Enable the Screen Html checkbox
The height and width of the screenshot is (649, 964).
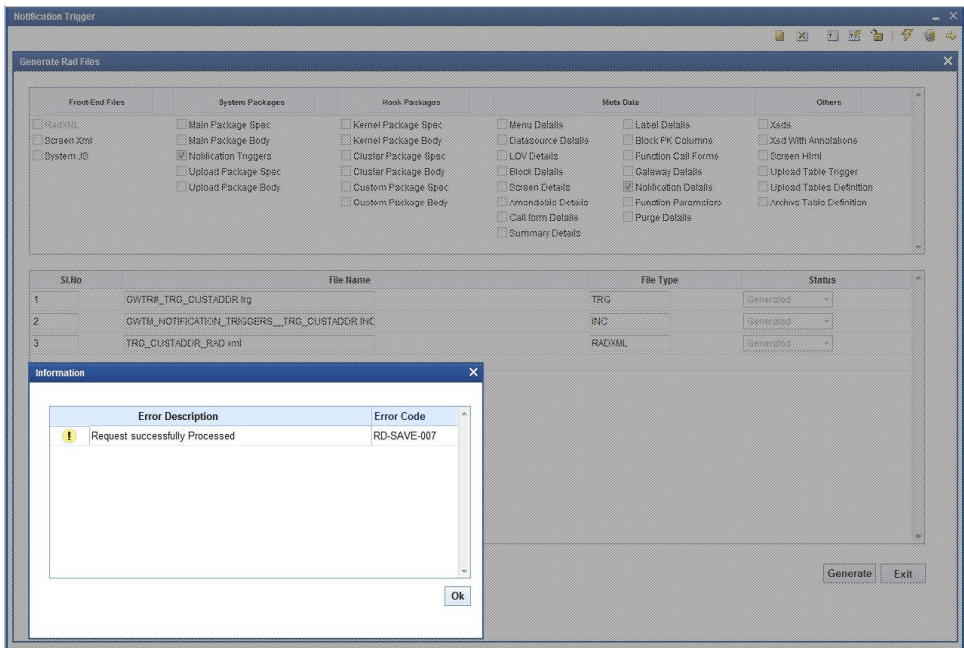(763, 155)
